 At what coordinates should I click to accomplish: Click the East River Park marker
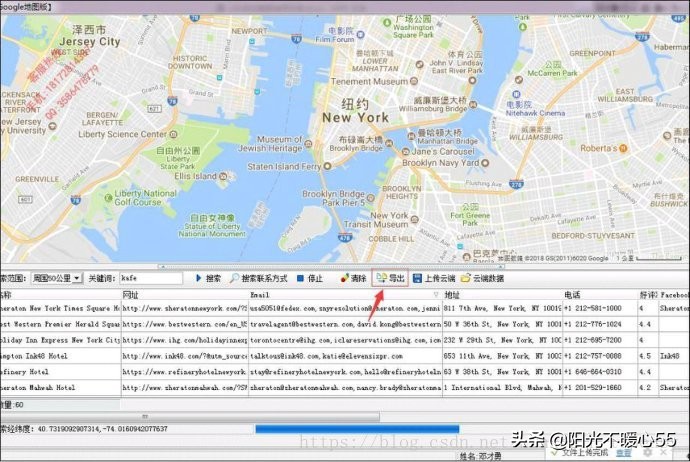[x=472, y=81]
